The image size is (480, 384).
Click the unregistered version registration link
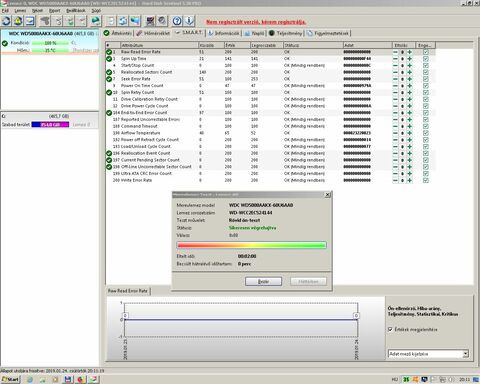[x=256, y=22]
